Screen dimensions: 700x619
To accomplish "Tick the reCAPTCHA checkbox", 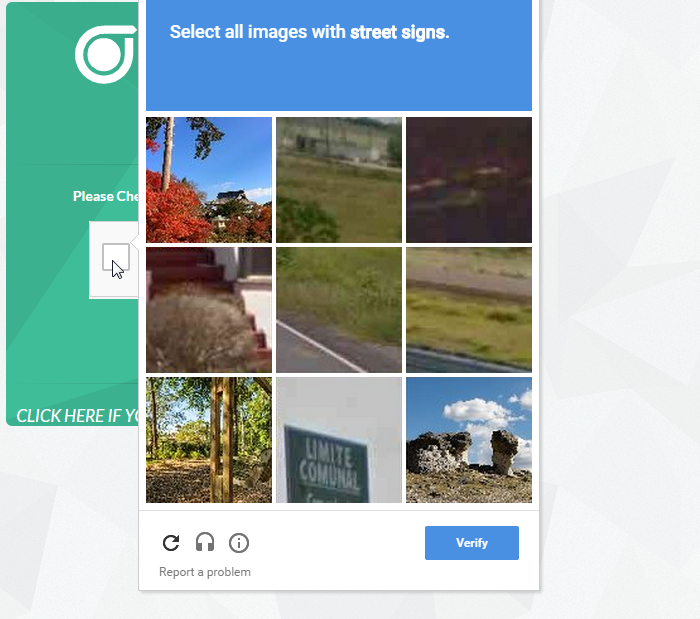I will click(x=116, y=258).
